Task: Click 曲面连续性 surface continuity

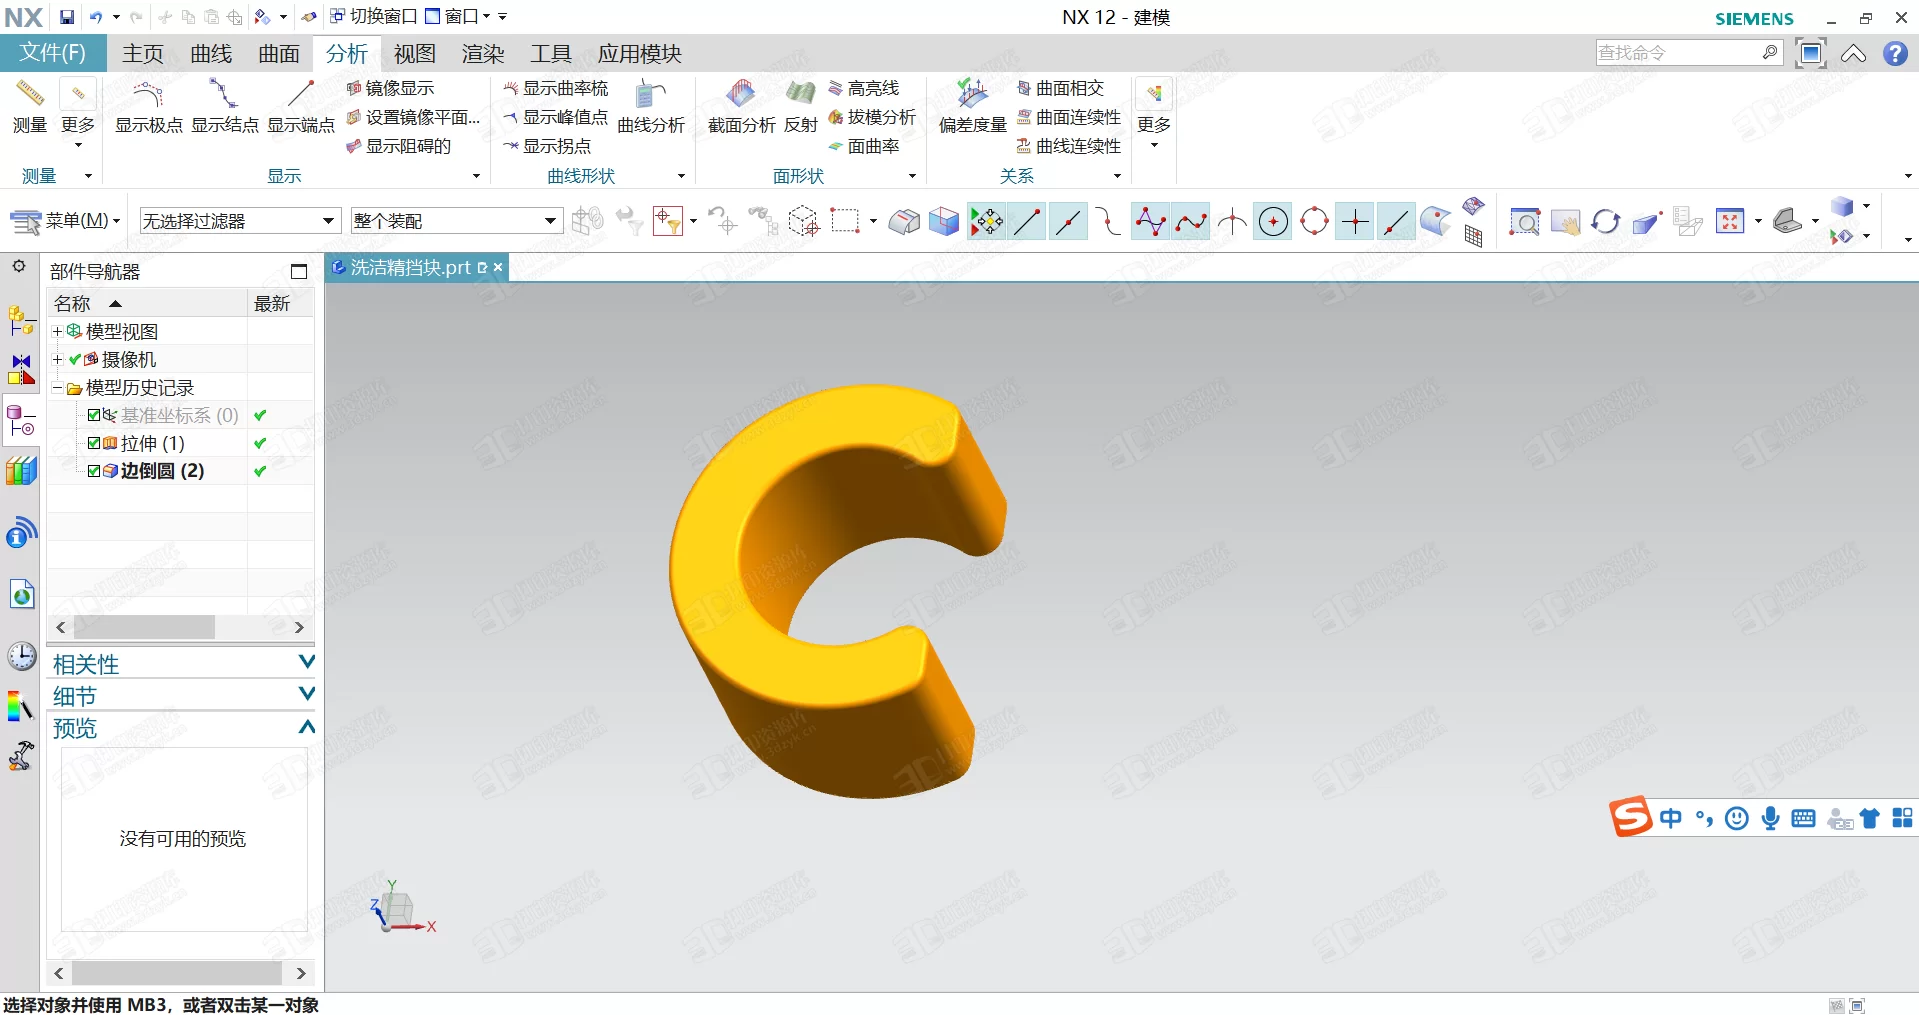Action: 1069,117
